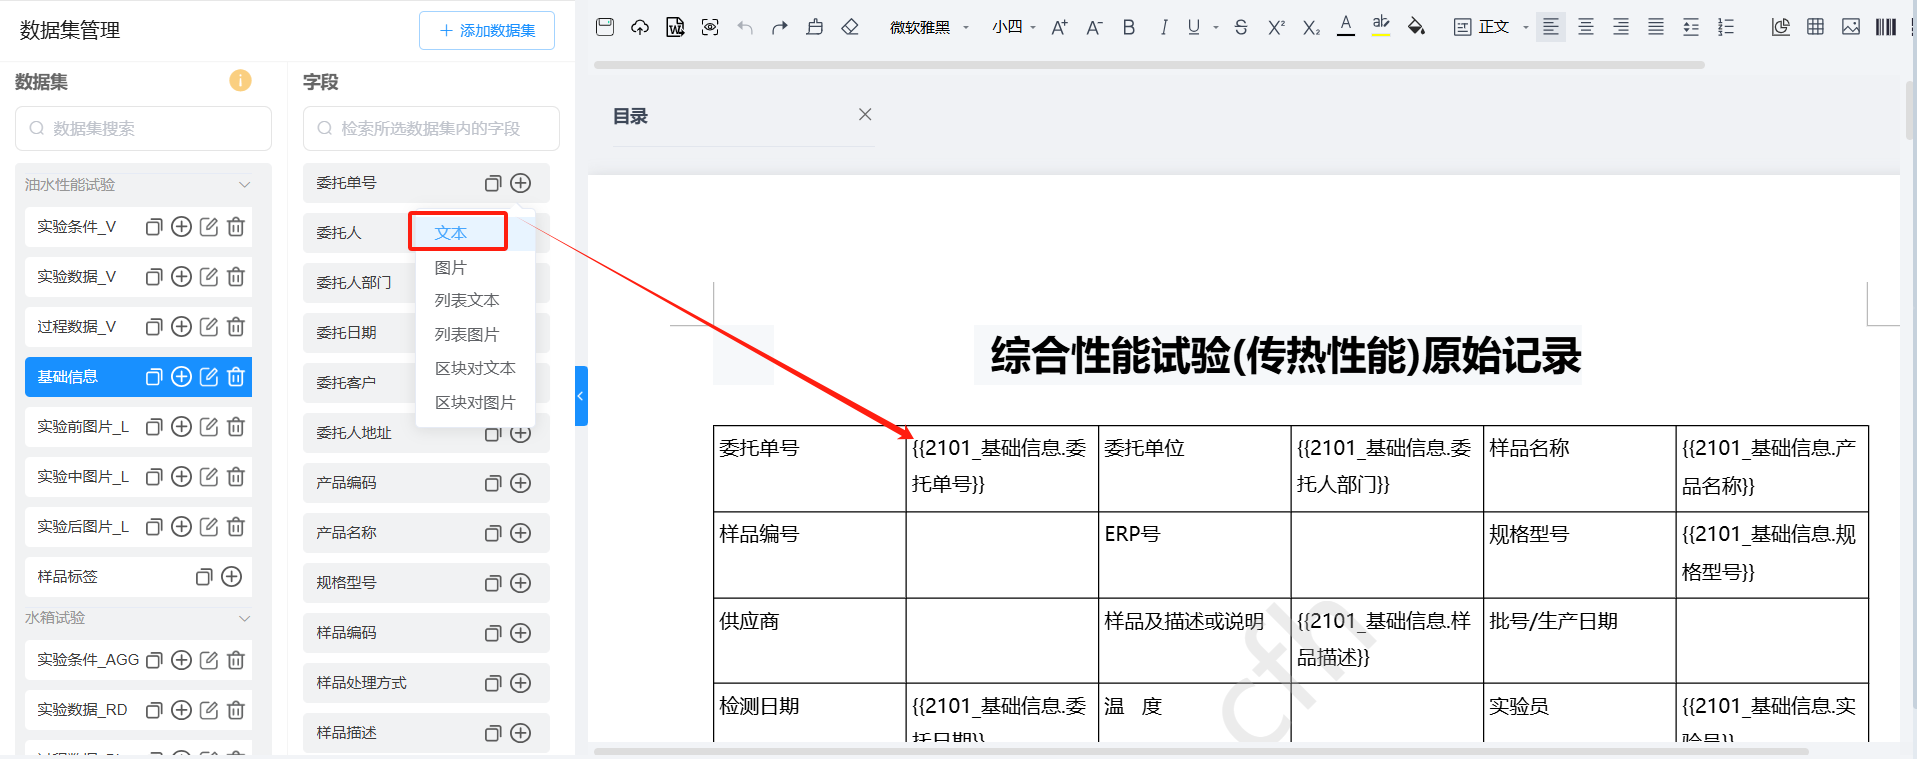Increase font size with A+ icon
Viewport: 1917px width, 759px height.
[1059, 27]
